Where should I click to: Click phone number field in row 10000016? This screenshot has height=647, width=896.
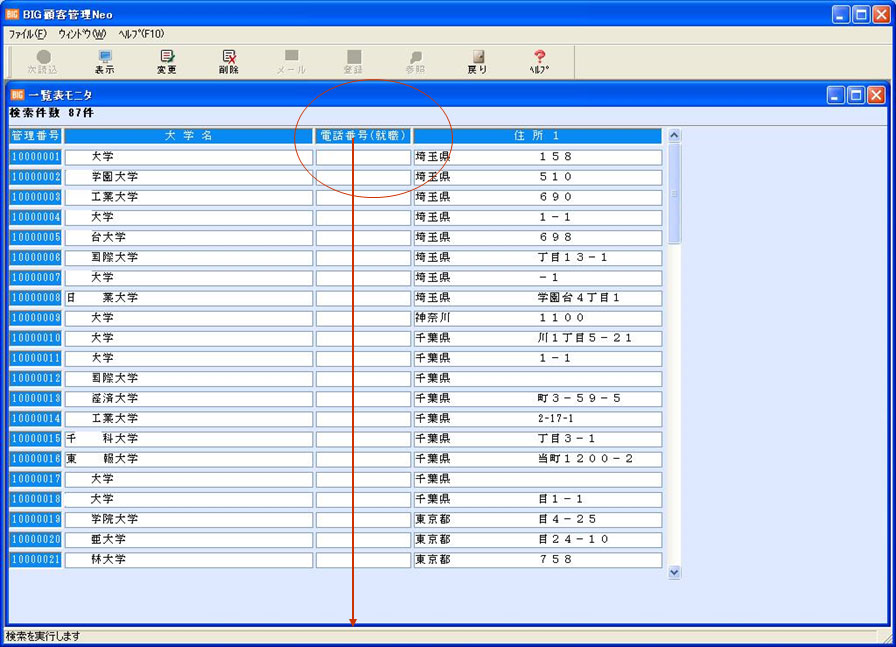[x=363, y=459]
